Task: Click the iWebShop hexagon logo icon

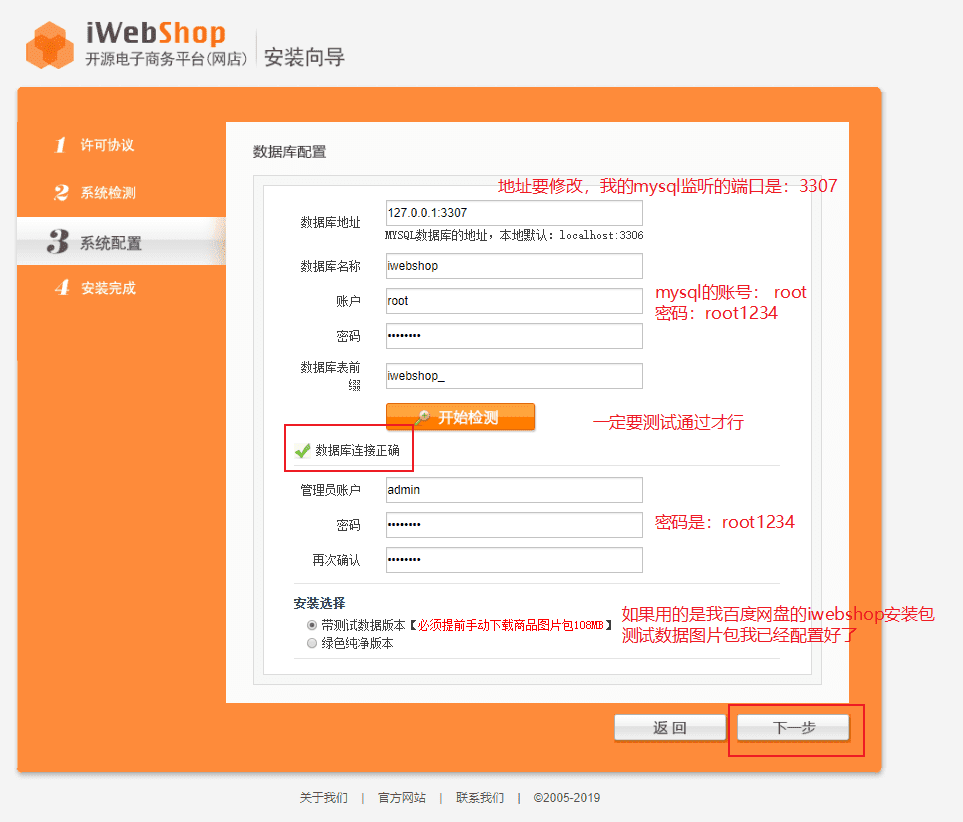Action: tap(50, 45)
